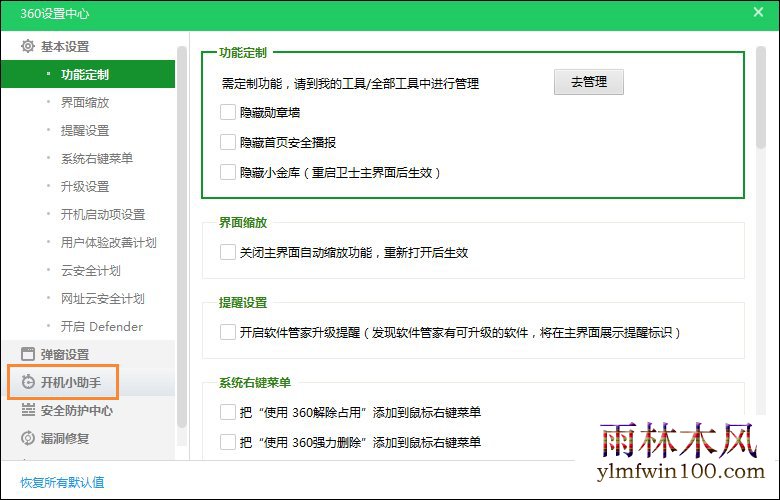The image size is (780, 500).
Task: Open 用户体验改善计划 sidebar item
Action: click(x=108, y=242)
